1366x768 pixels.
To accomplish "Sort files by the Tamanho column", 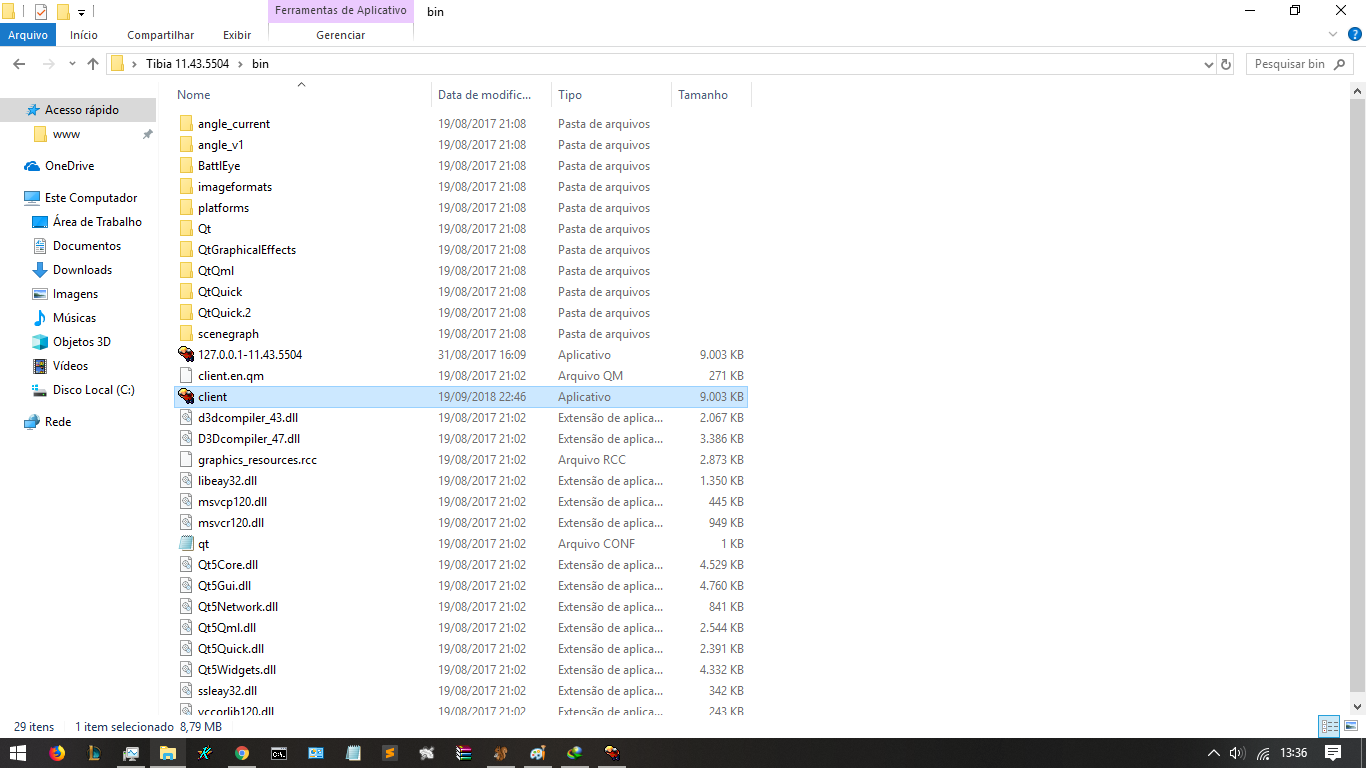I will [x=703, y=95].
